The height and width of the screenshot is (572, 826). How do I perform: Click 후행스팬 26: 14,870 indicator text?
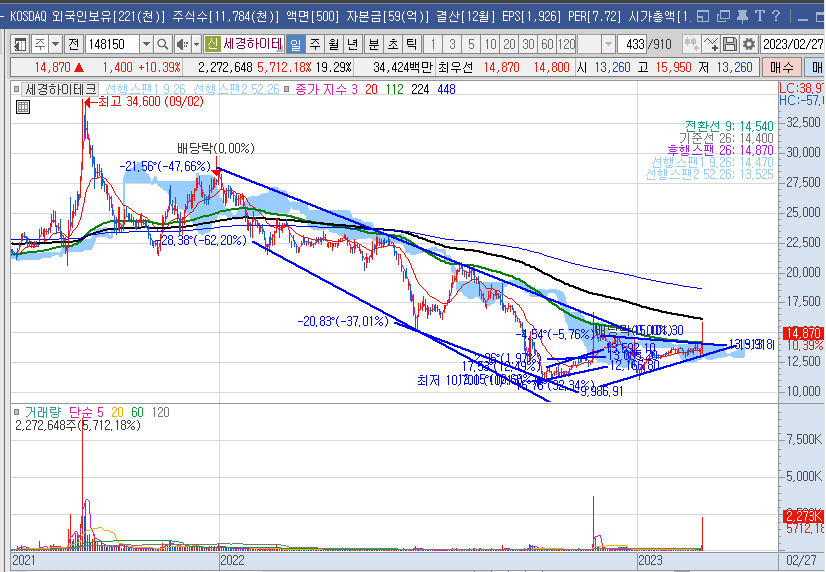point(720,151)
